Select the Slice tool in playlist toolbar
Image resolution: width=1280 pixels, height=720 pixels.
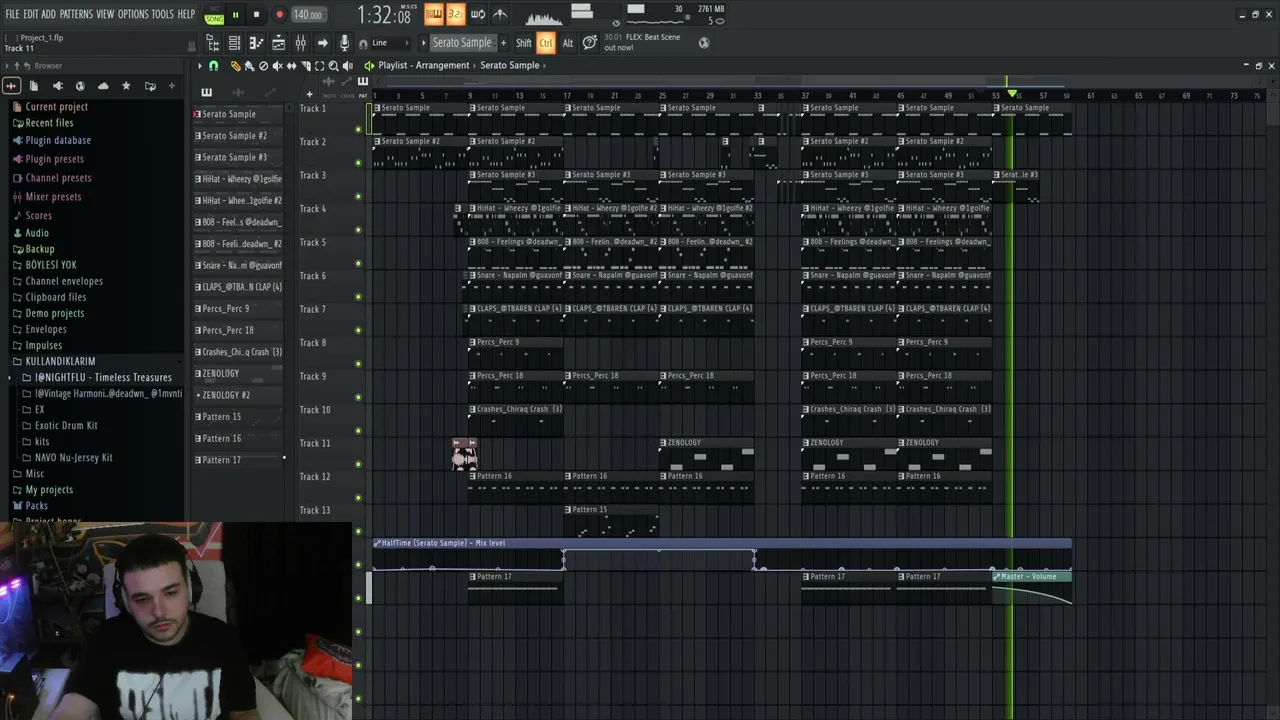305,66
